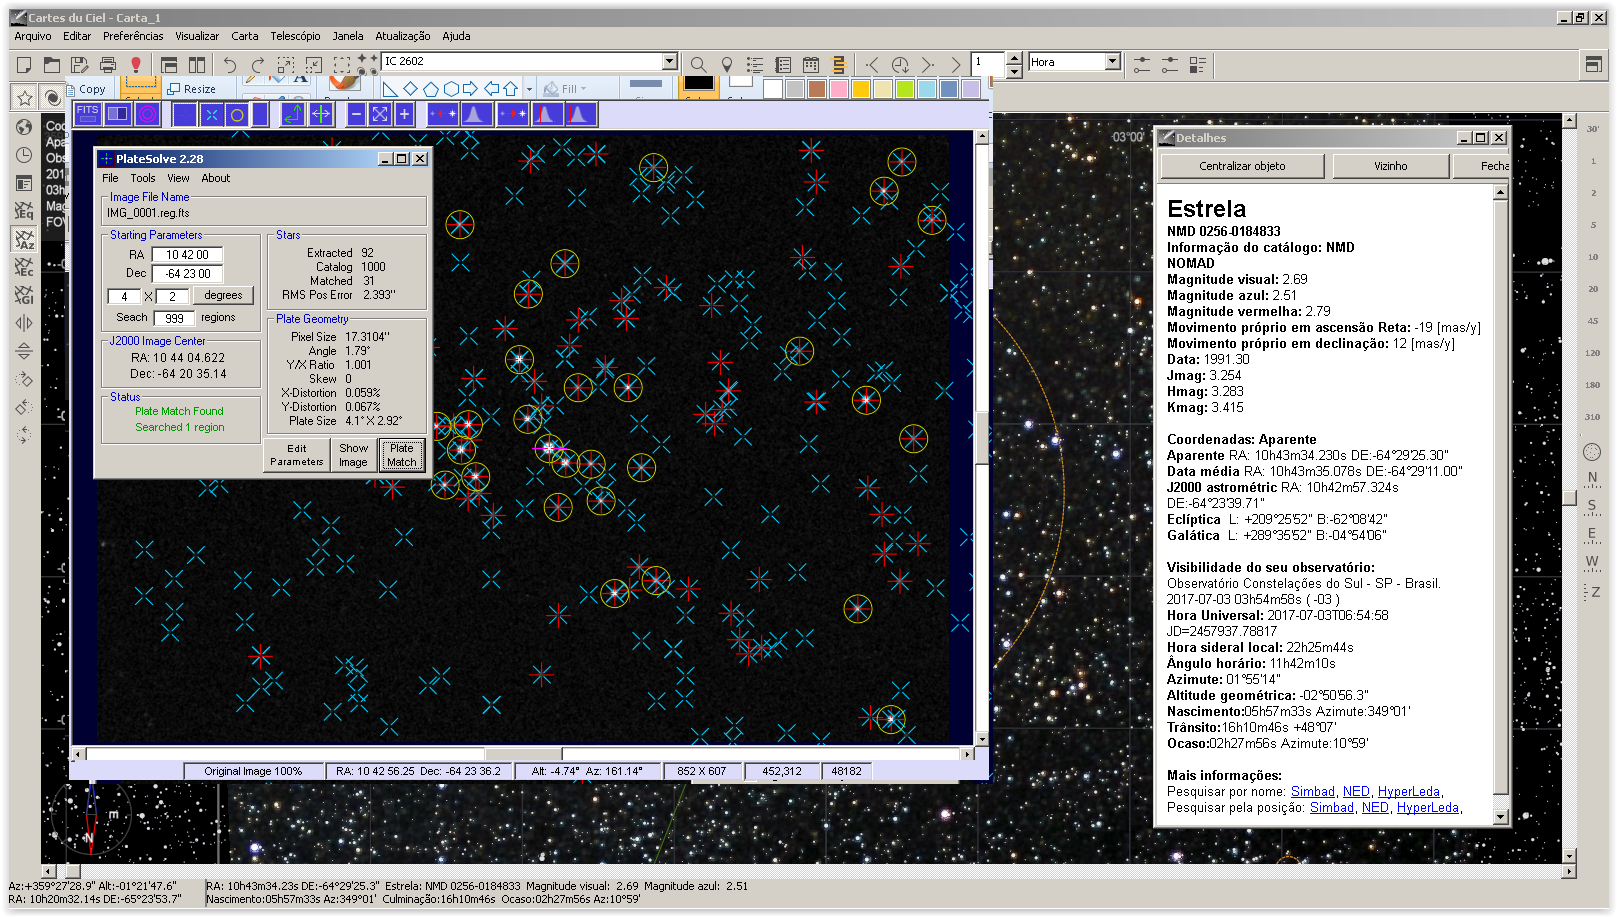This screenshot has width=1617, height=917.
Task: Edit the Dec starting parameter field
Action: 187,274
